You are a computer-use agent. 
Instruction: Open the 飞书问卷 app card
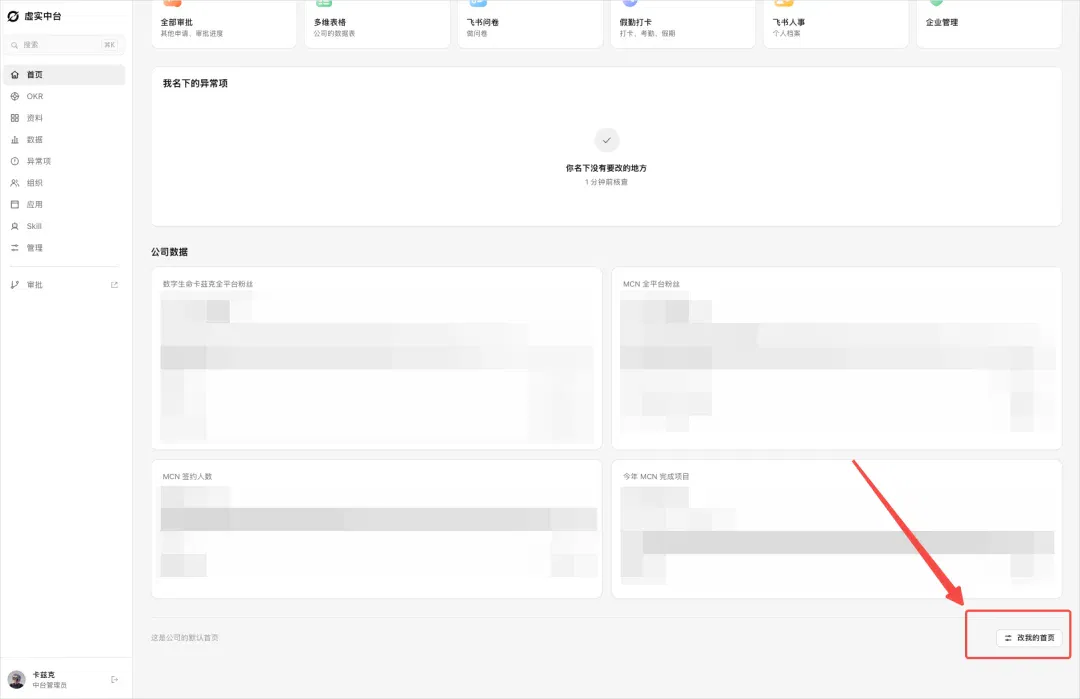pos(530,24)
